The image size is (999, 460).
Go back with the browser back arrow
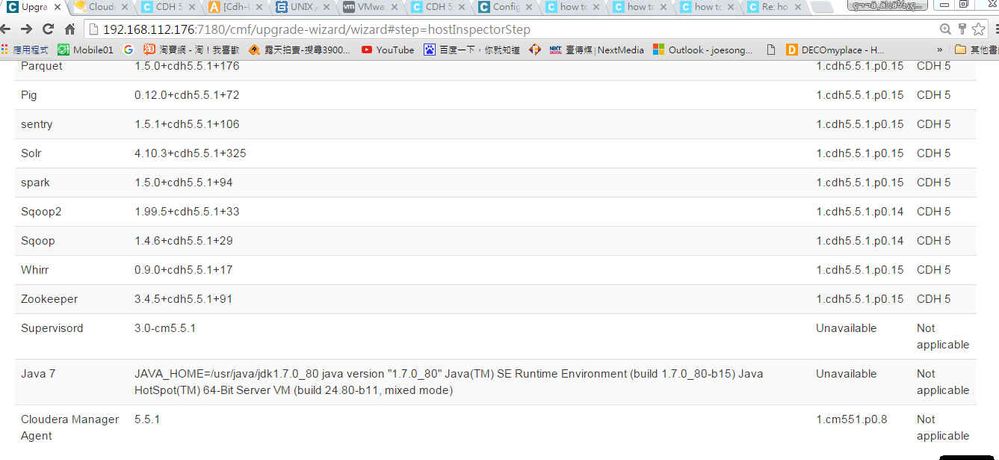[x=6, y=29]
